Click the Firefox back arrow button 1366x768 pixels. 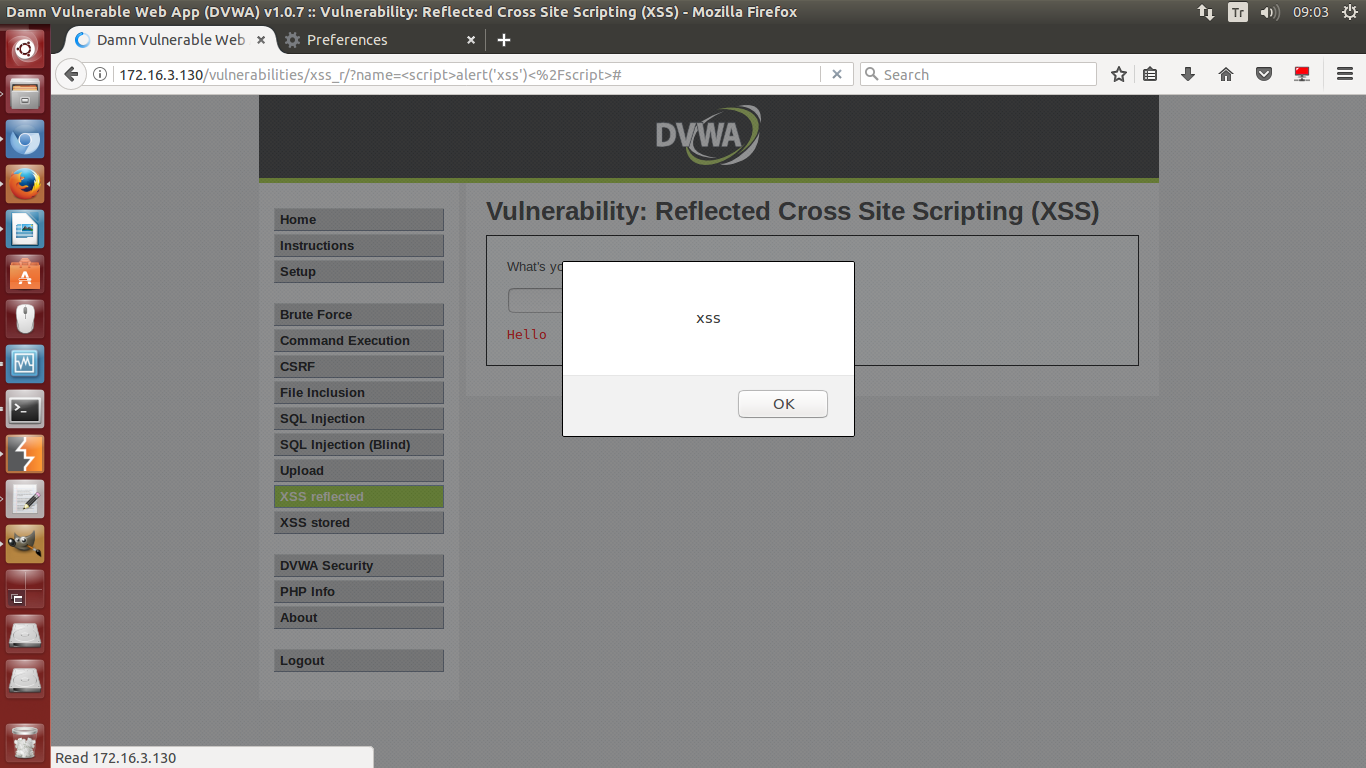click(x=71, y=74)
